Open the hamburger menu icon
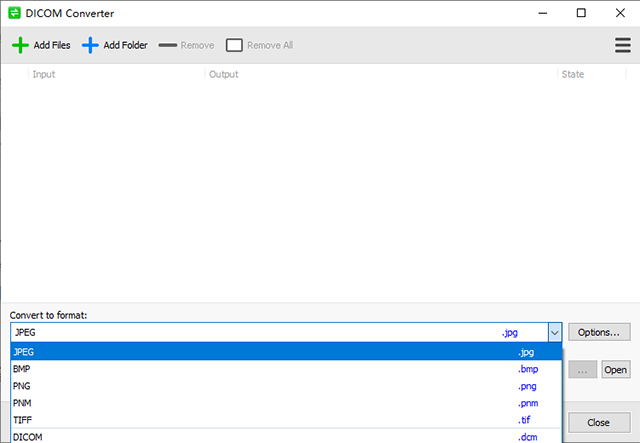Viewport: 640px width, 443px height. (x=623, y=45)
